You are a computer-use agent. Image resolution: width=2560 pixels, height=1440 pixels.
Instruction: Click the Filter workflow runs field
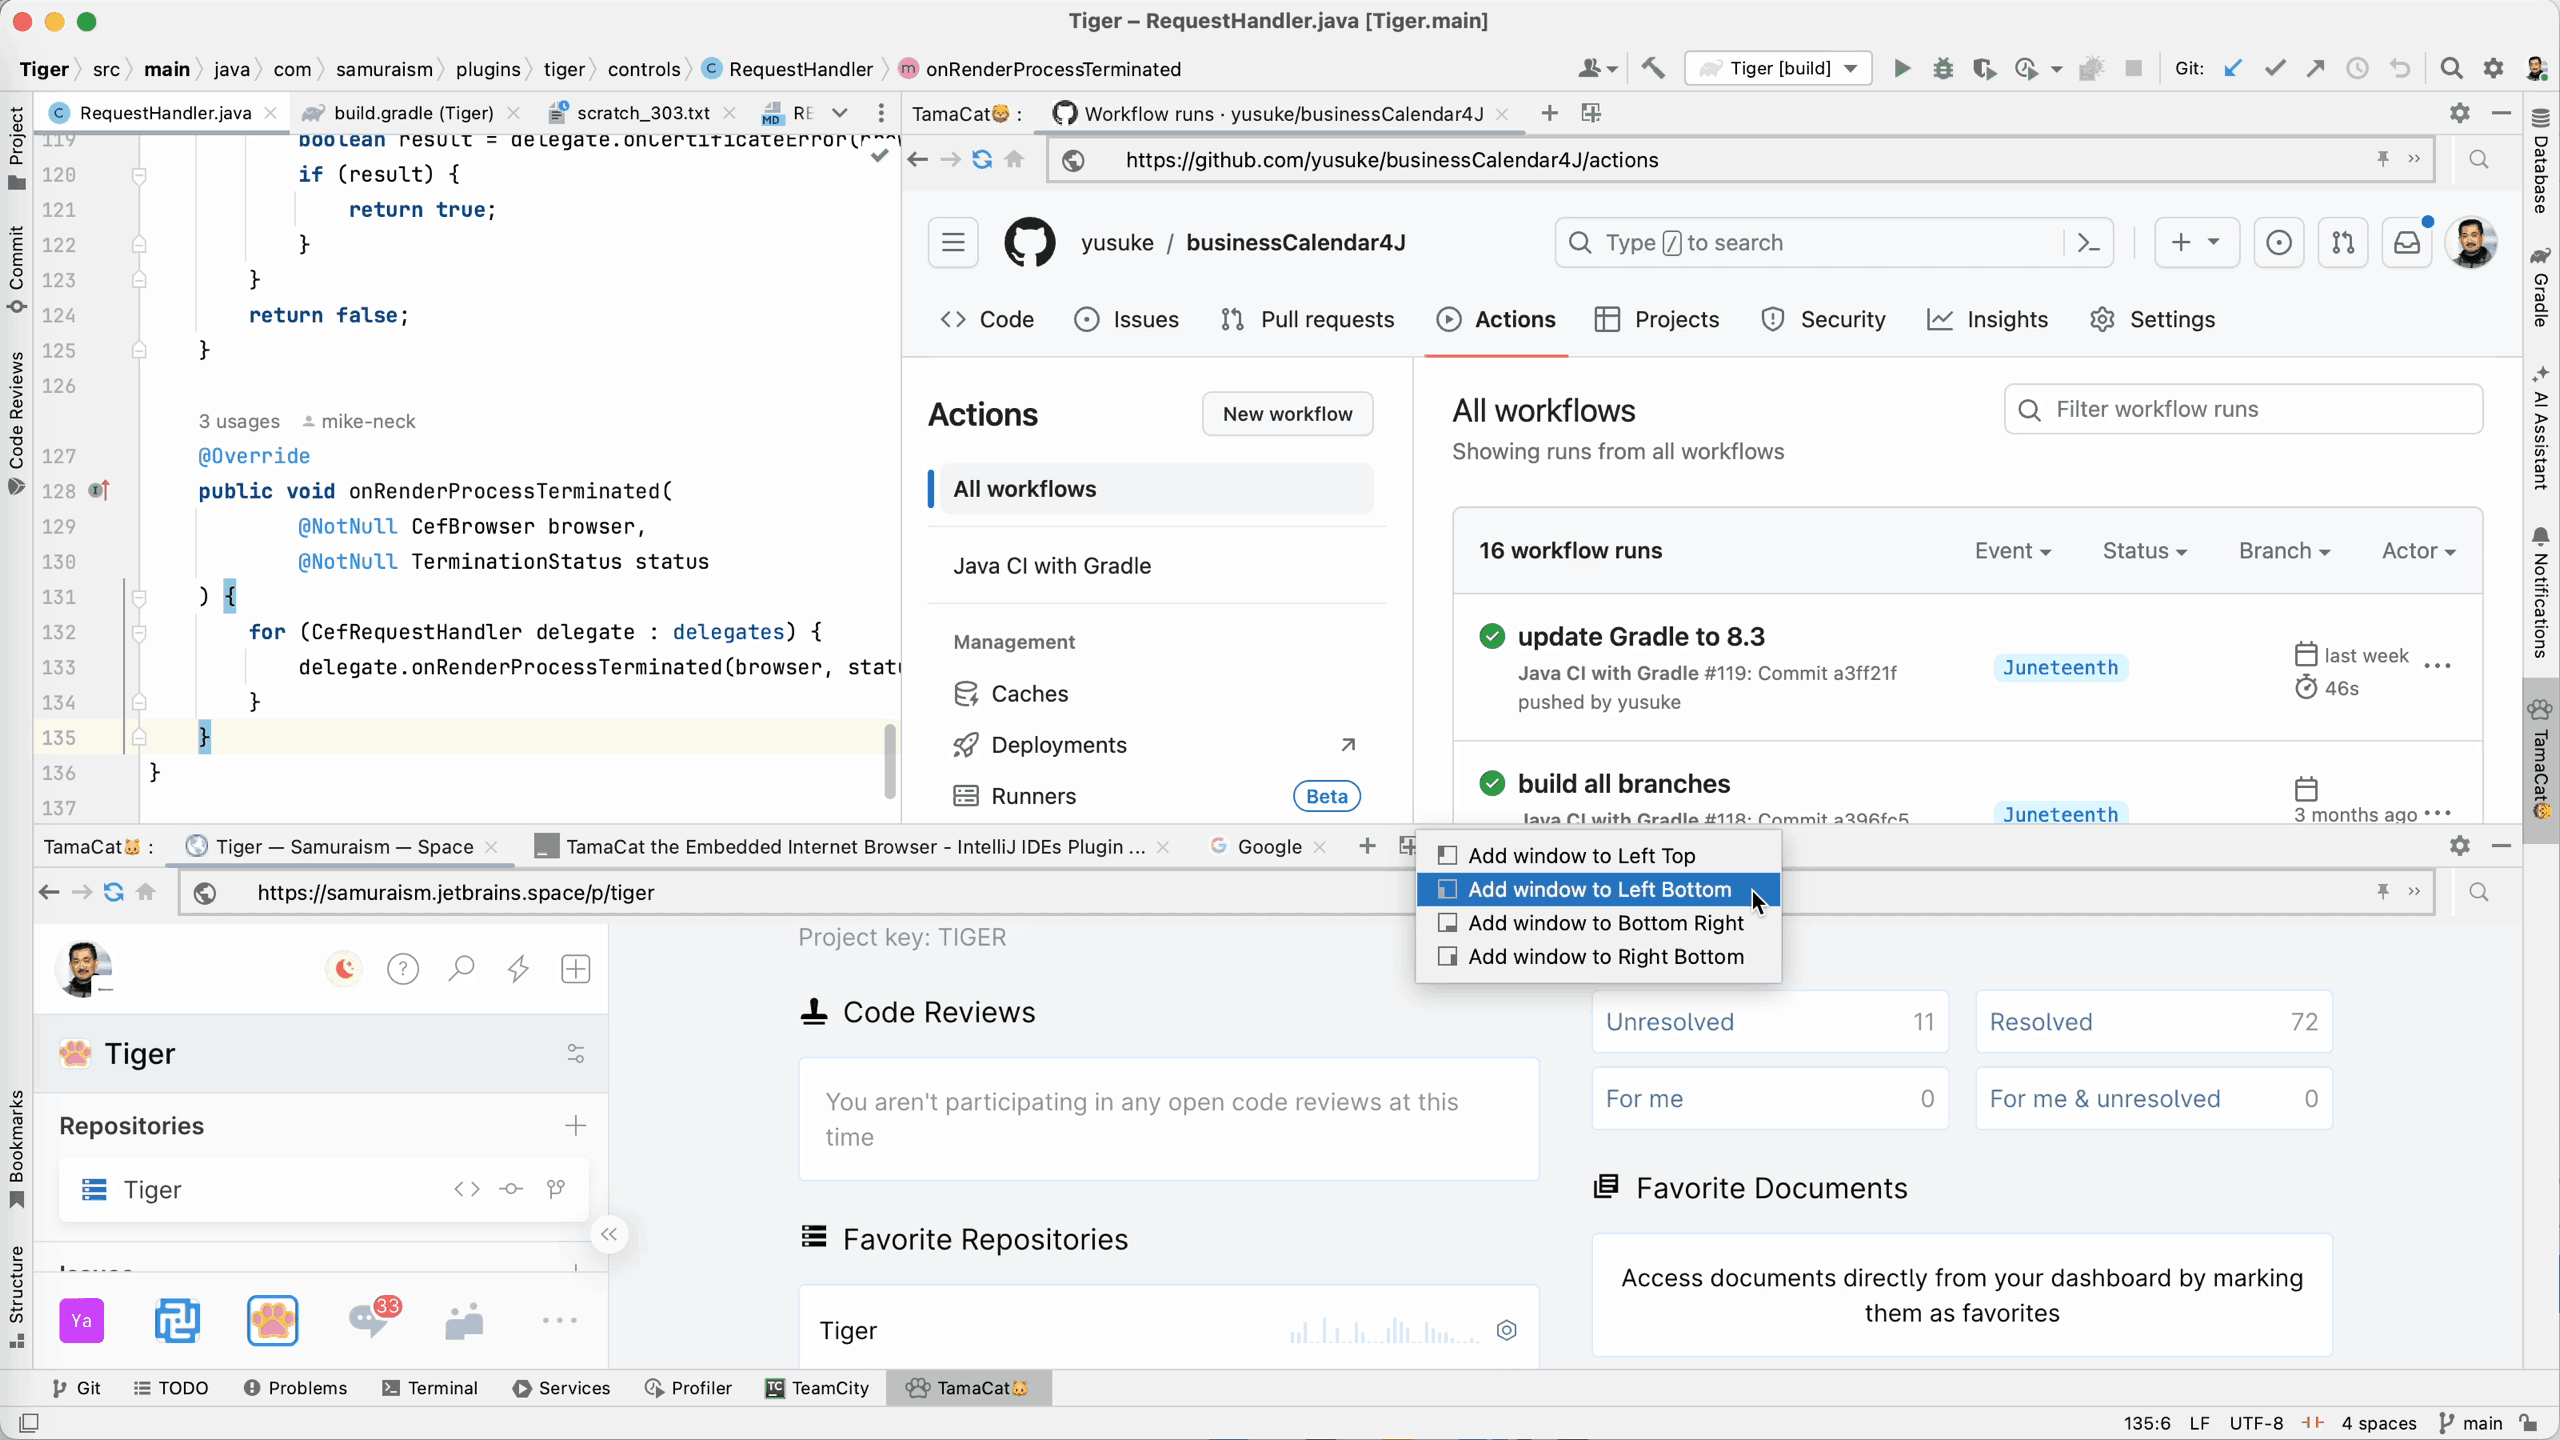2243,410
